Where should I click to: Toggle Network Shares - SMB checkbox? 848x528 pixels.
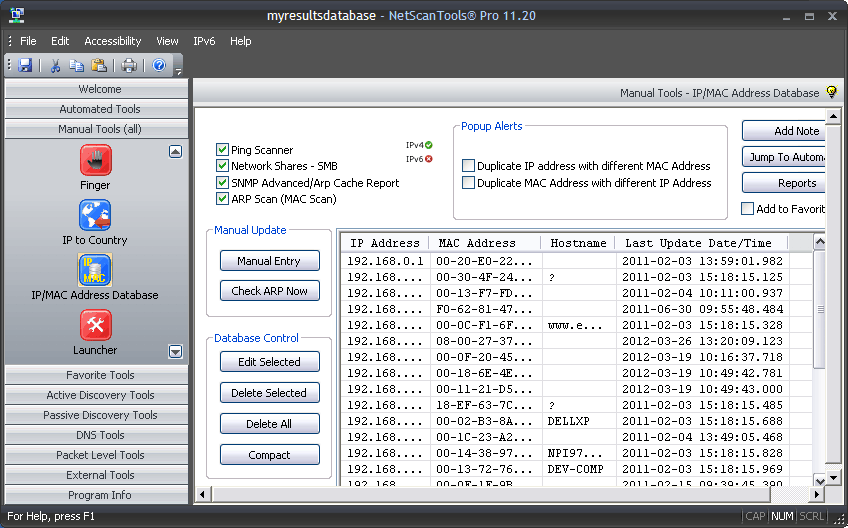222,166
